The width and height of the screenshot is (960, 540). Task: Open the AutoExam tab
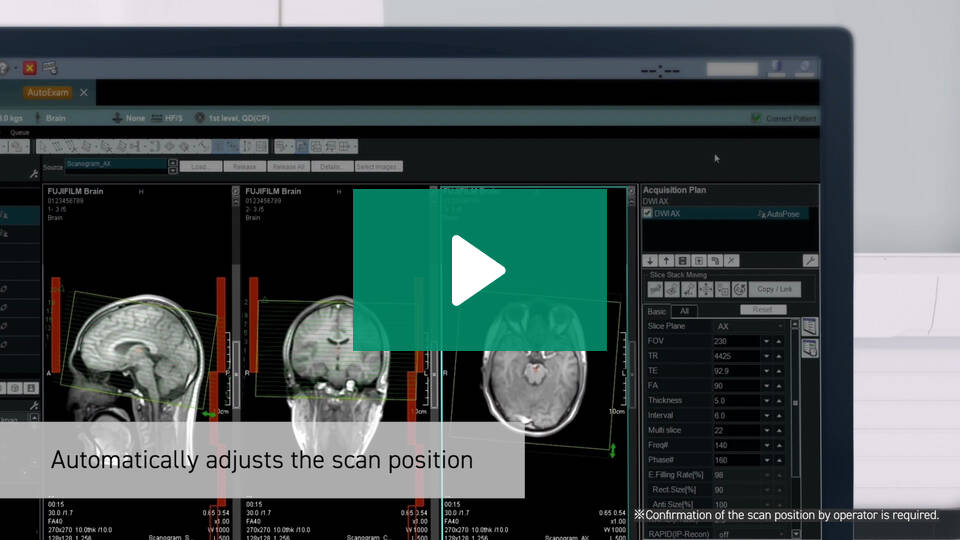click(x=48, y=92)
